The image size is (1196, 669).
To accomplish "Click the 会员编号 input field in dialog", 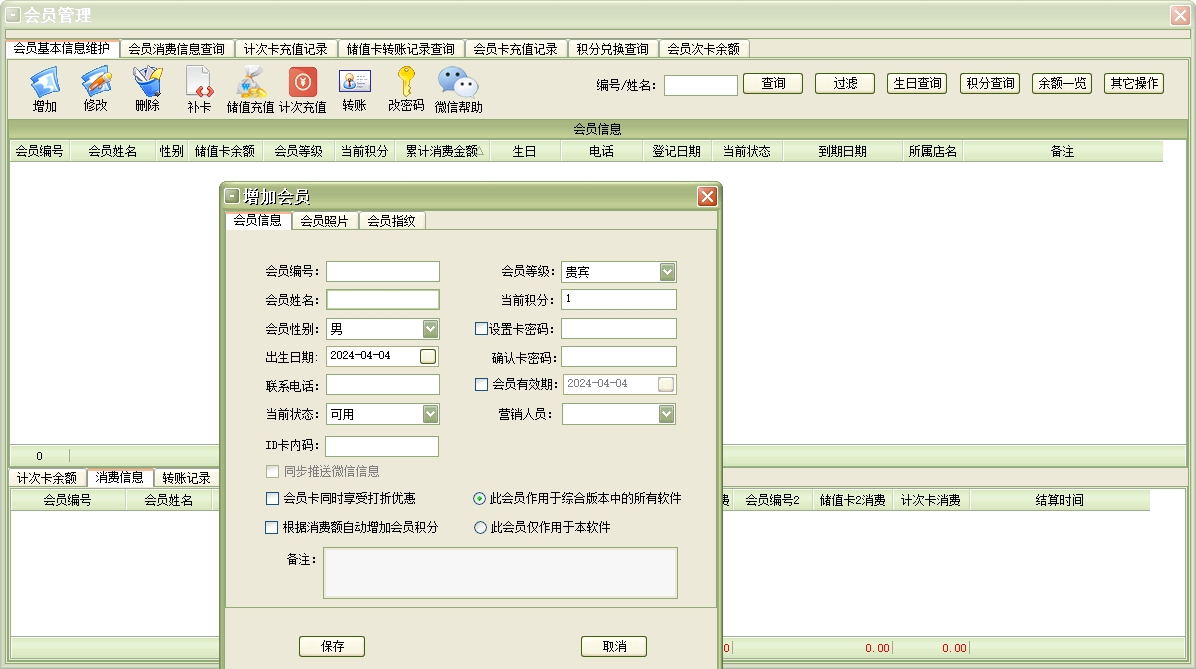I will point(383,272).
